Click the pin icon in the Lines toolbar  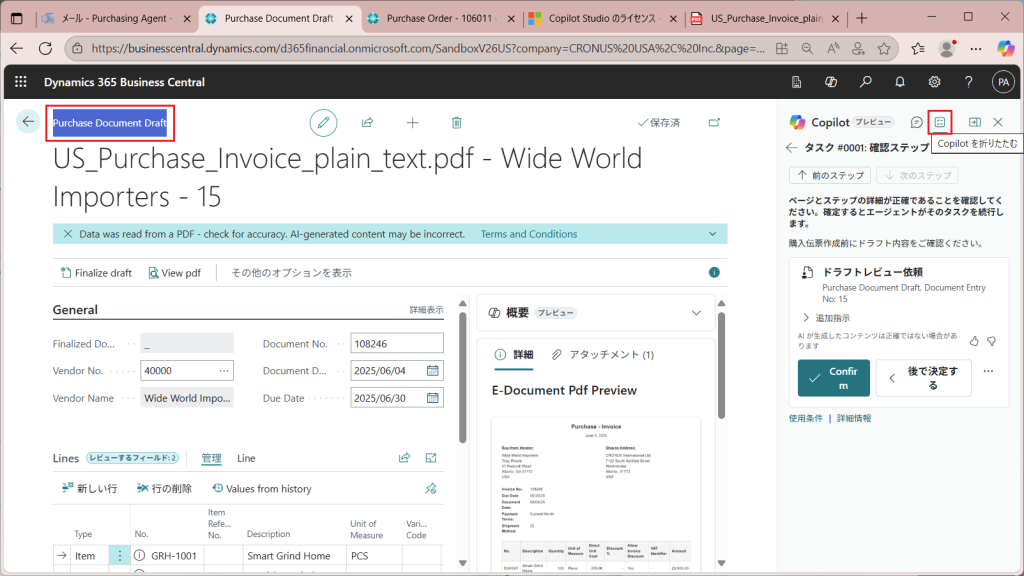430,488
